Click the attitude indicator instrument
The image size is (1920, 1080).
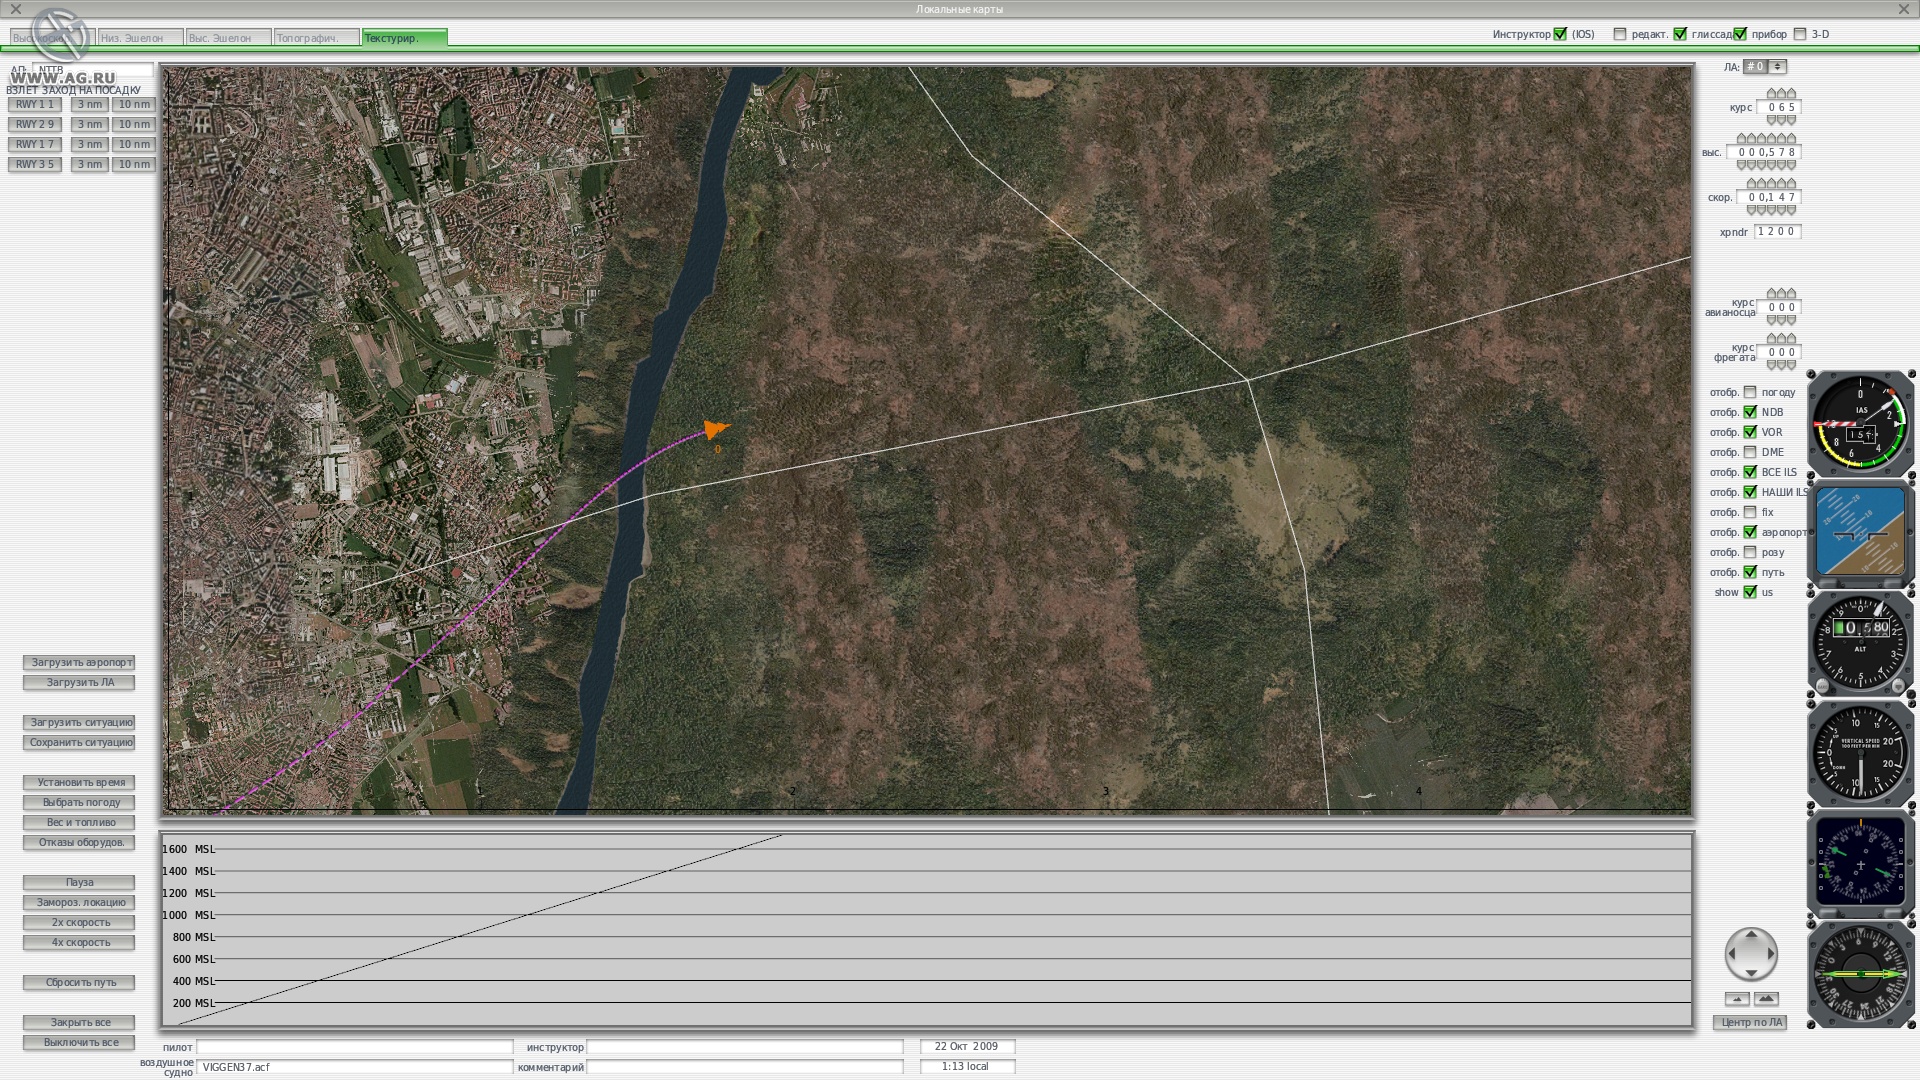[x=1860, y=533]
